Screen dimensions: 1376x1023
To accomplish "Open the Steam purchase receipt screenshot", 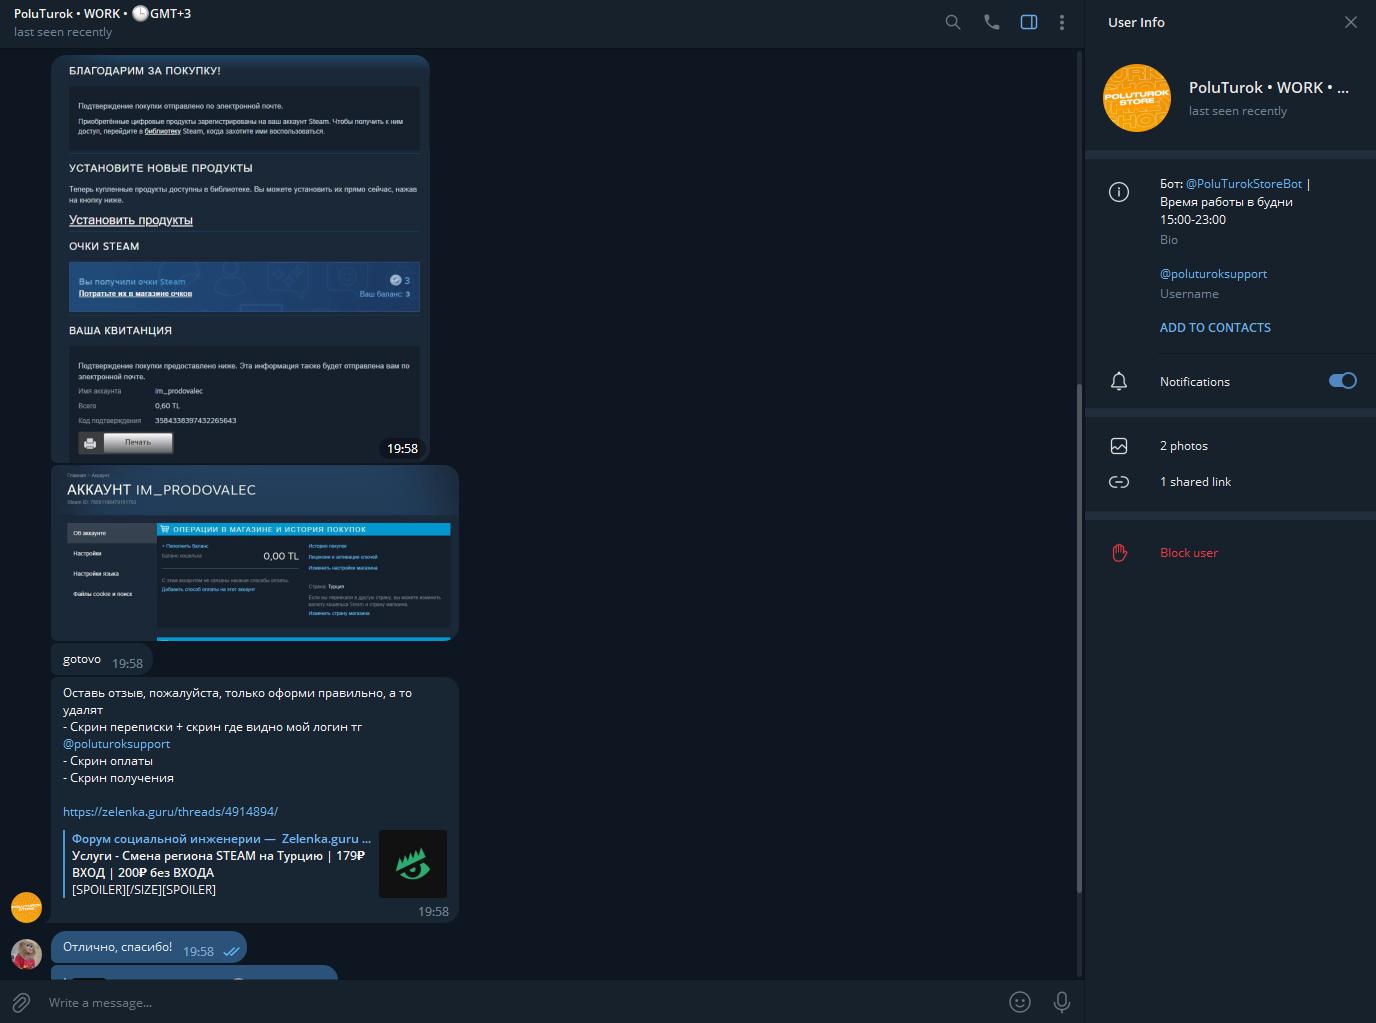I will (240, 258).
